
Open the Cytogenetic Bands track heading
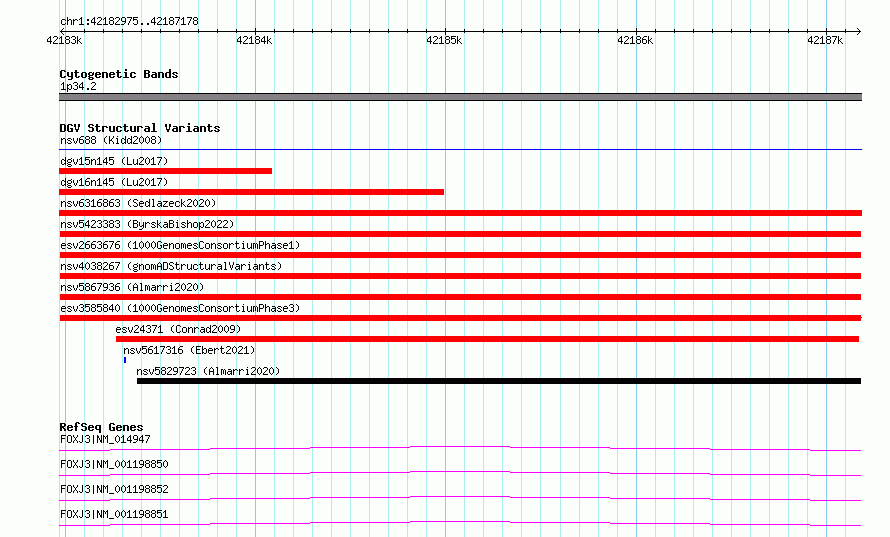pos(119,74)
